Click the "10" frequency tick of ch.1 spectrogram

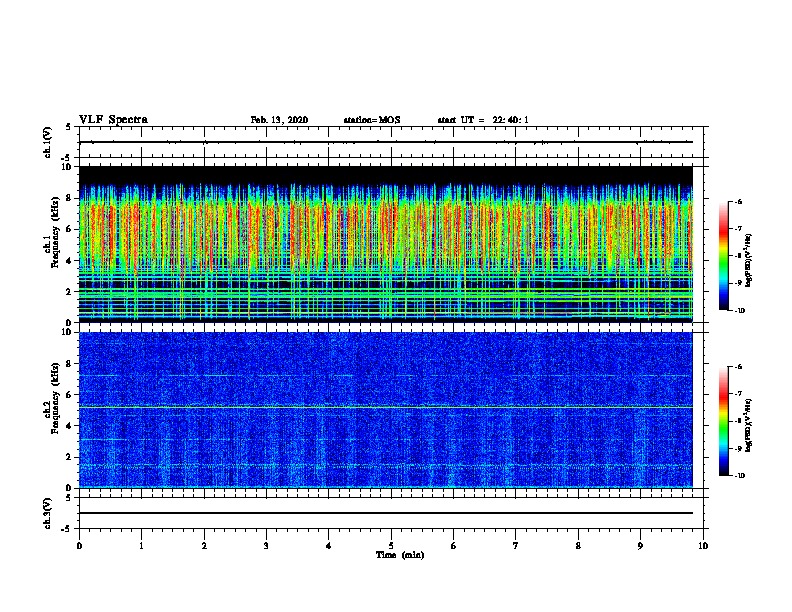(x=66, y=167)
